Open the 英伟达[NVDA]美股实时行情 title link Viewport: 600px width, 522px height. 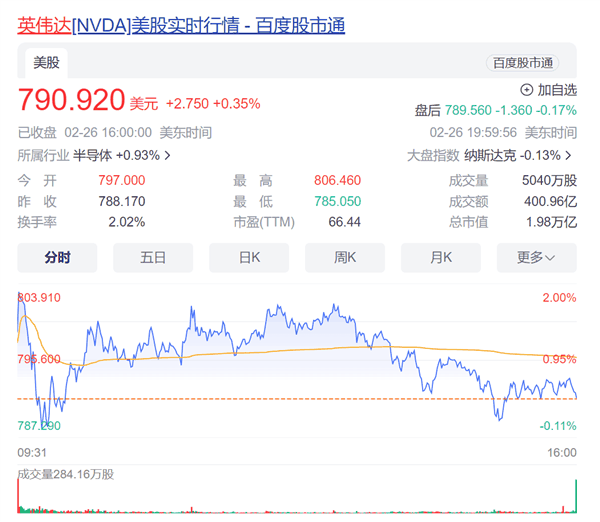[x=181, y=26]
